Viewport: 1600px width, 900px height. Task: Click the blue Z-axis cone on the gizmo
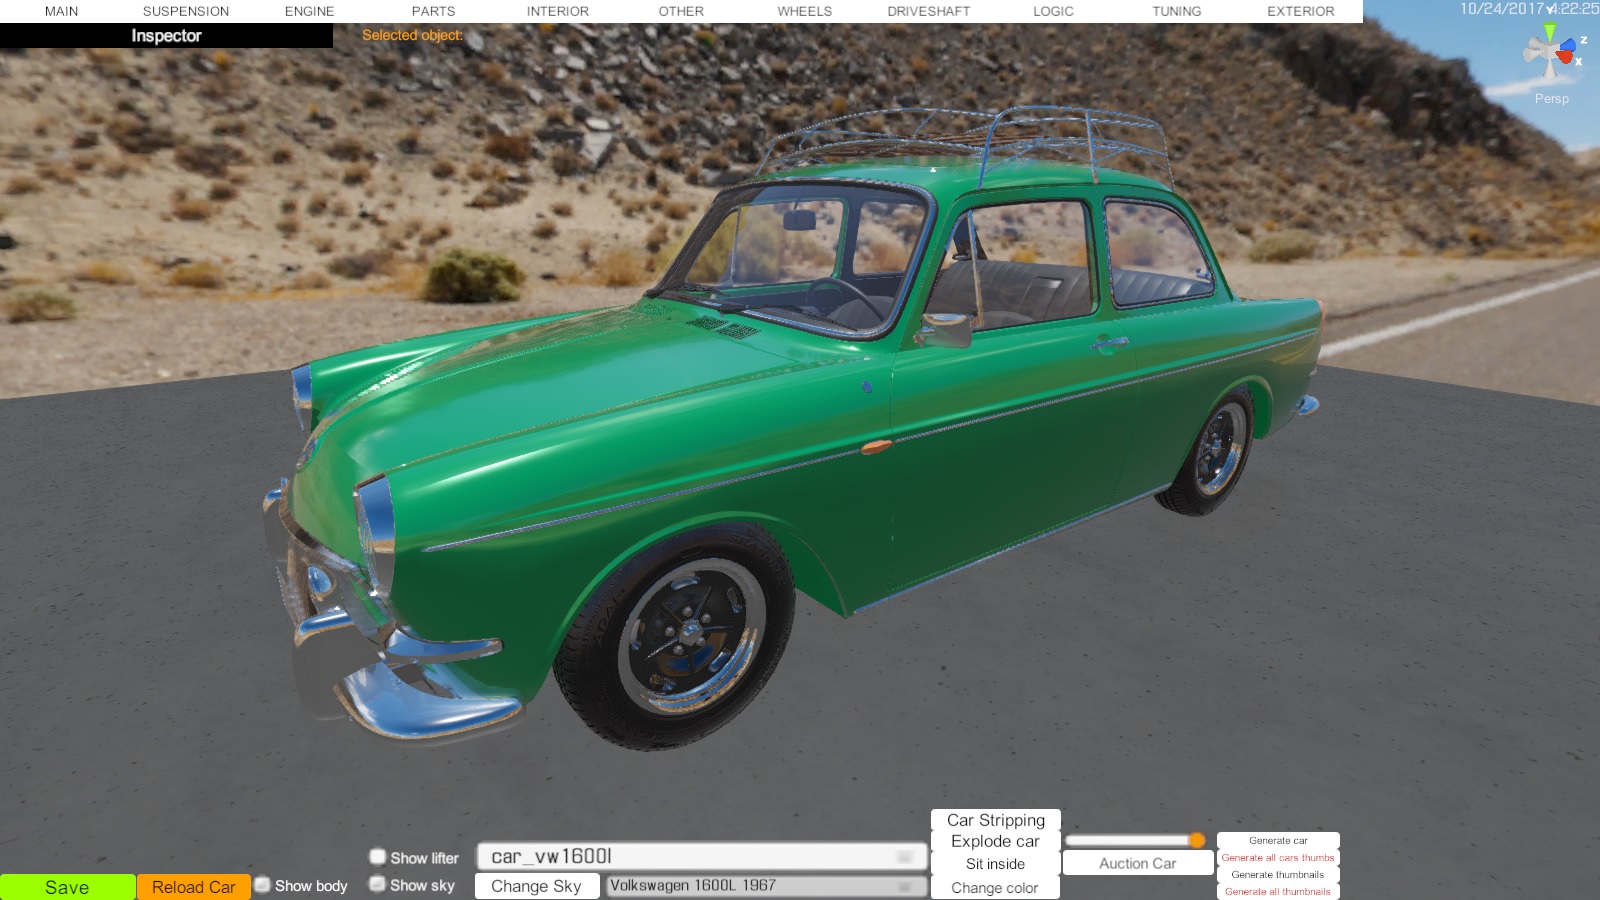(x=1569, y=45)
